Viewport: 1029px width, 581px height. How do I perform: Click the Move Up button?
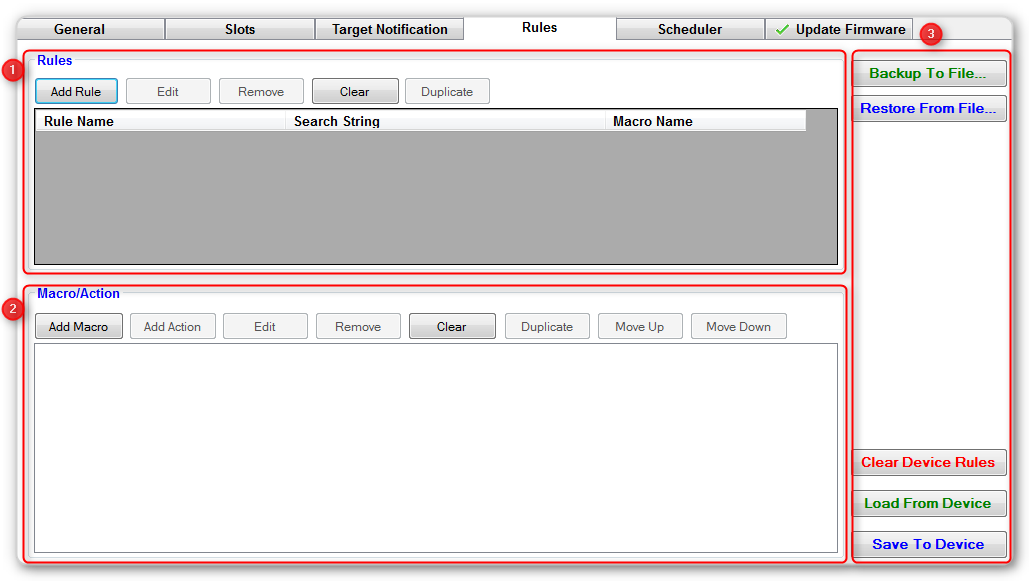640,327
